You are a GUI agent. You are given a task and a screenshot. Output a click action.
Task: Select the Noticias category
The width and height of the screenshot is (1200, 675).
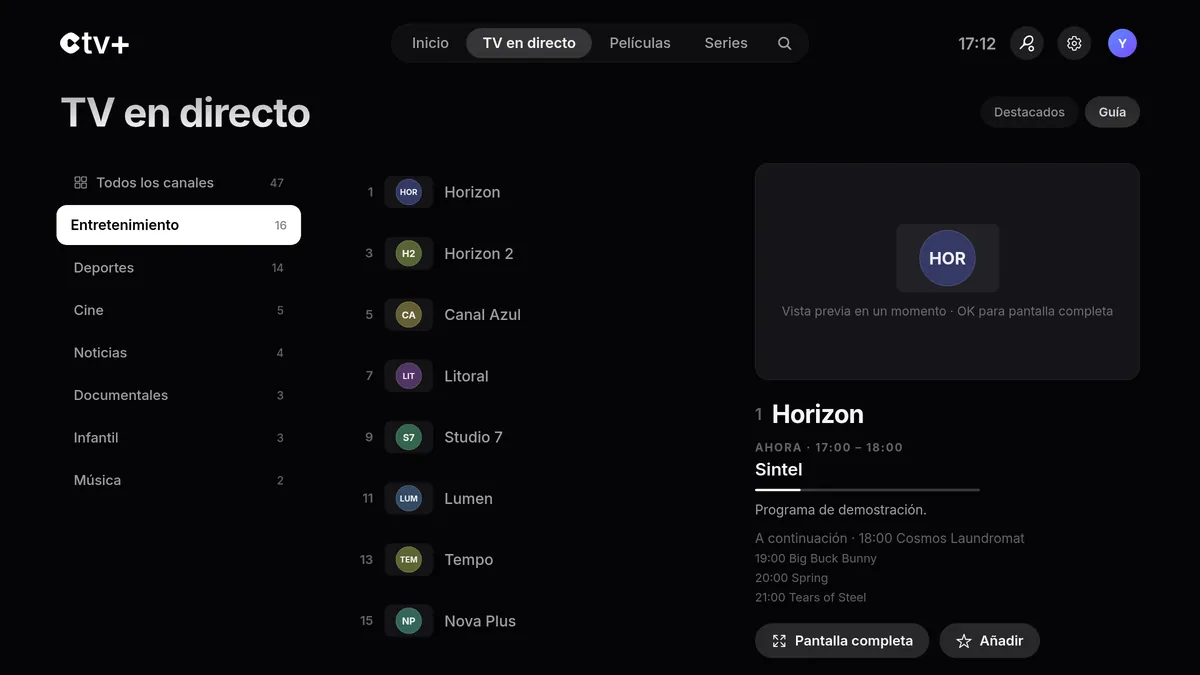(x=179, y=353)
